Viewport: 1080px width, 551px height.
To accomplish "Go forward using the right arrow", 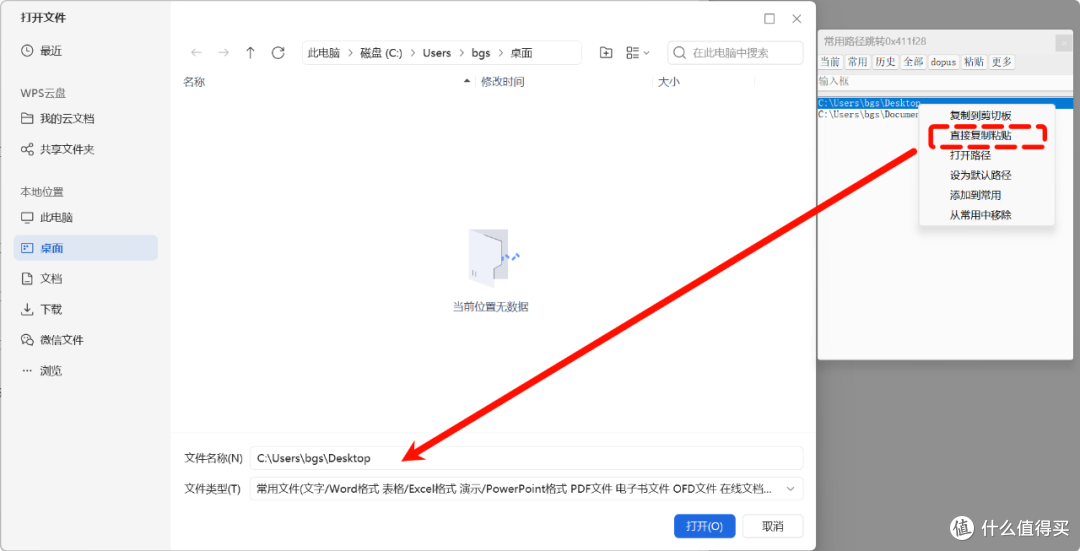I will 223,53.
